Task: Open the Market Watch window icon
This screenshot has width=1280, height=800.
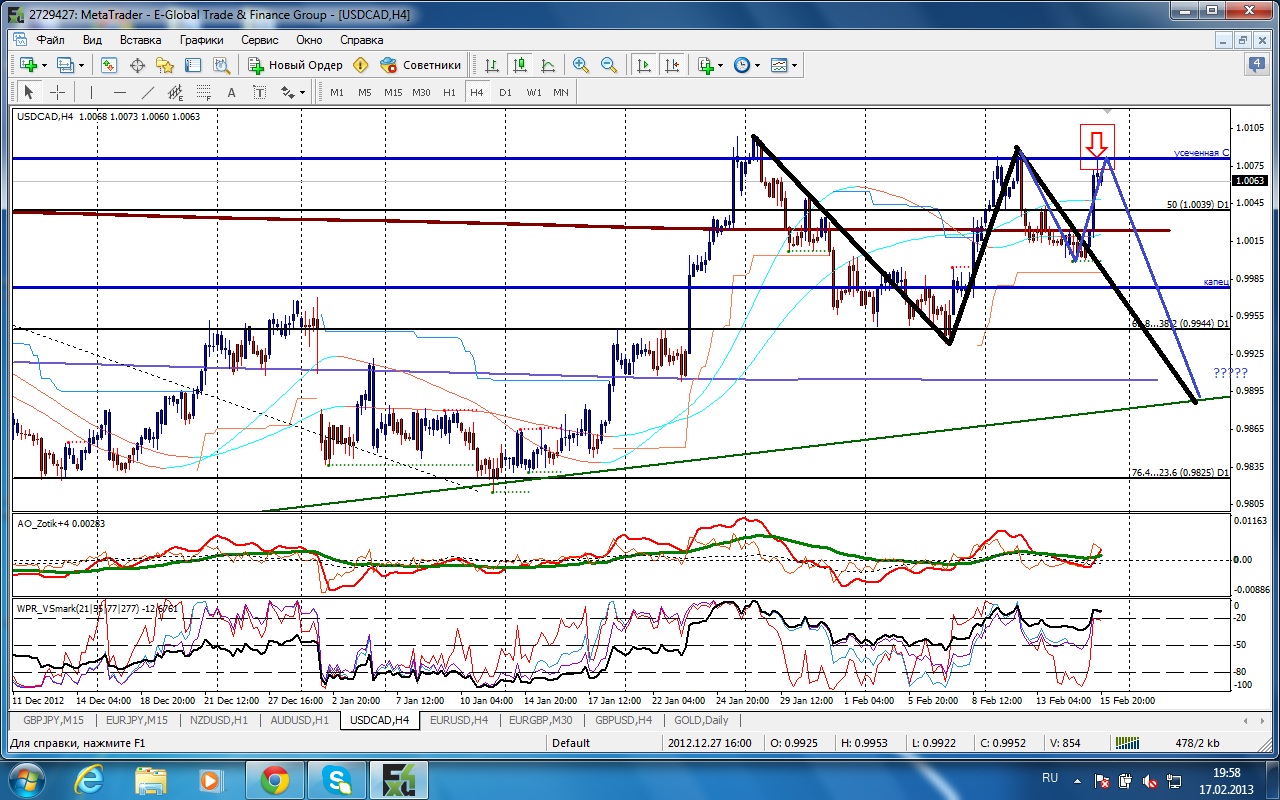Action: (109, 65)
